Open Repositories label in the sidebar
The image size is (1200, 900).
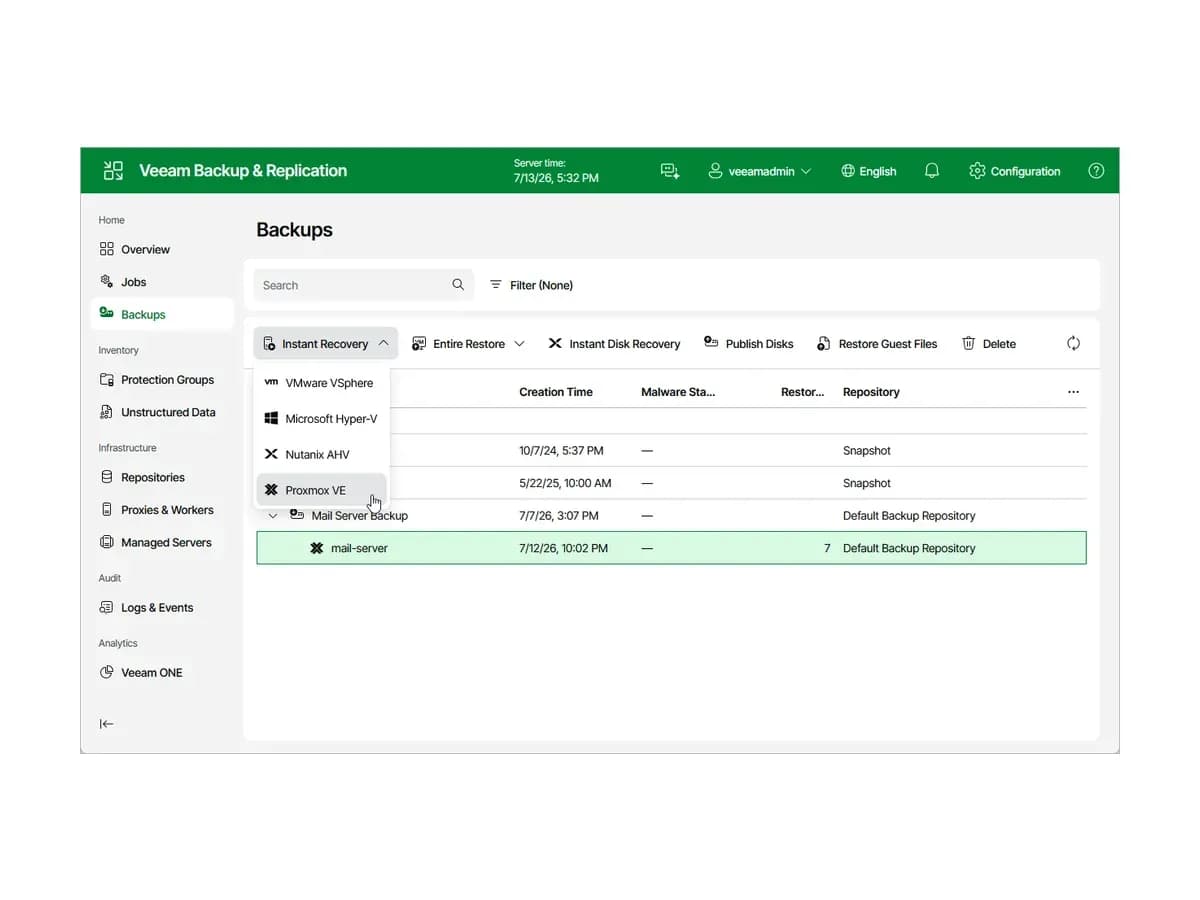153,477
